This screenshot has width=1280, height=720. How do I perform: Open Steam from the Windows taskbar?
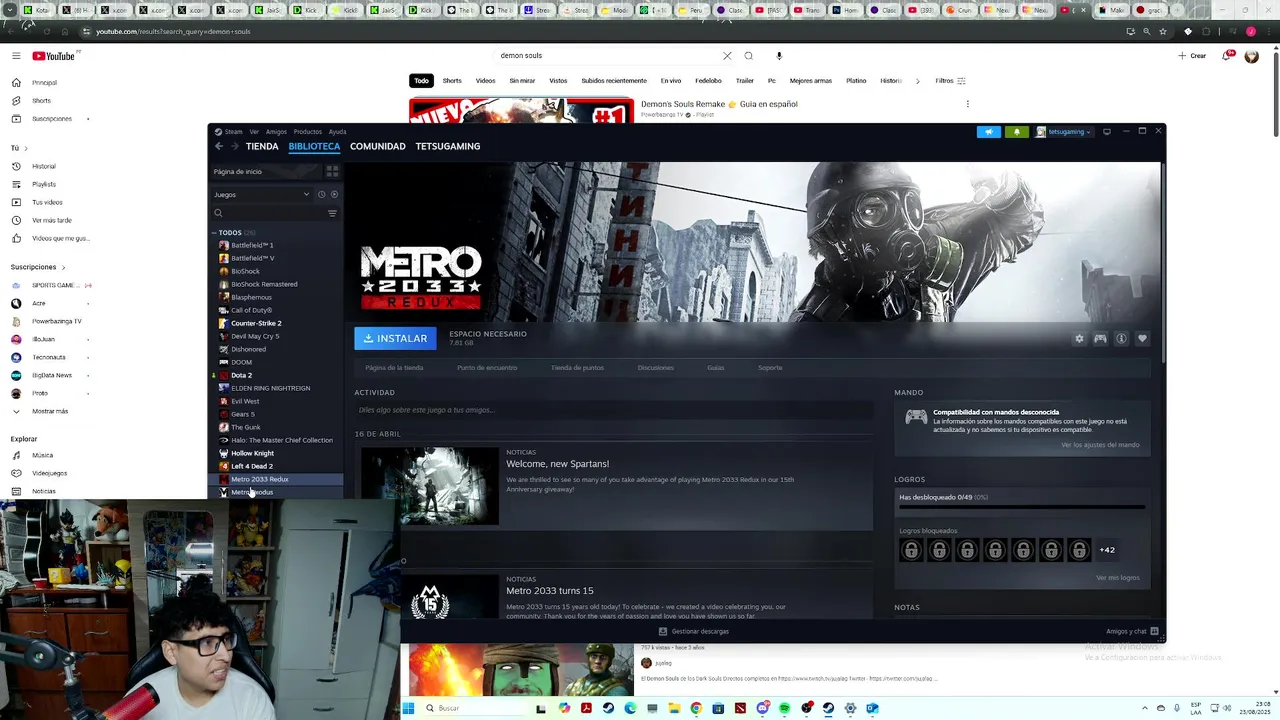tap(828, 708)
